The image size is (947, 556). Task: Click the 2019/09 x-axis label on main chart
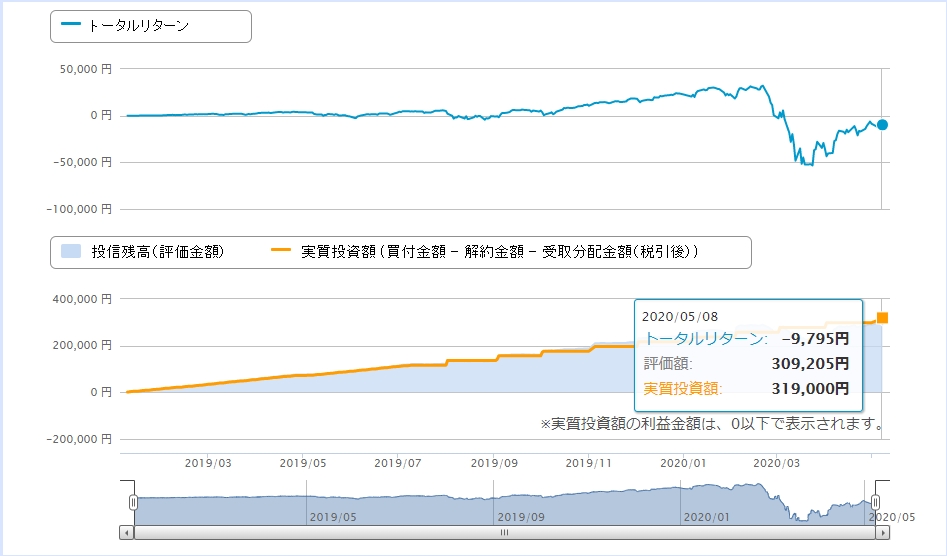494,463
